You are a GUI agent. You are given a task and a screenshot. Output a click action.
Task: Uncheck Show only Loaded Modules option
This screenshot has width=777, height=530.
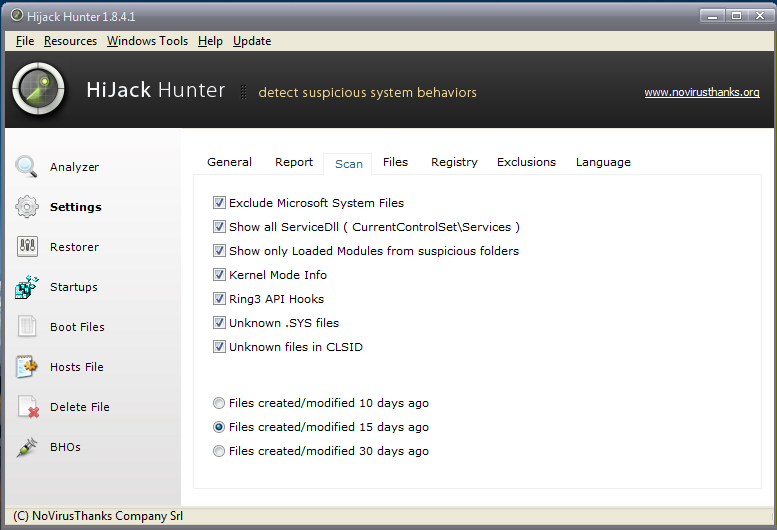[219, 251]
